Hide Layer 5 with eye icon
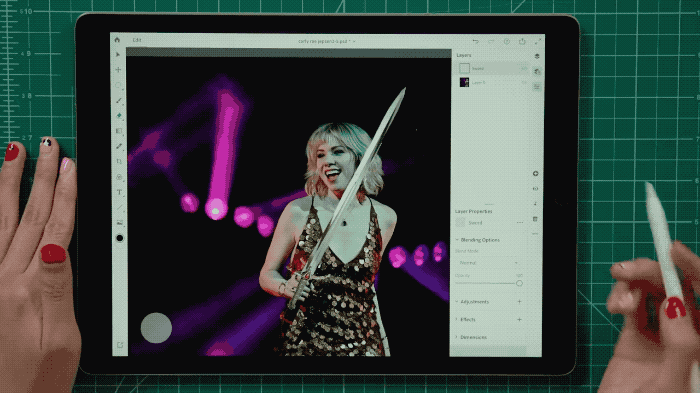The image size is (700, 393). pos(524,83)
